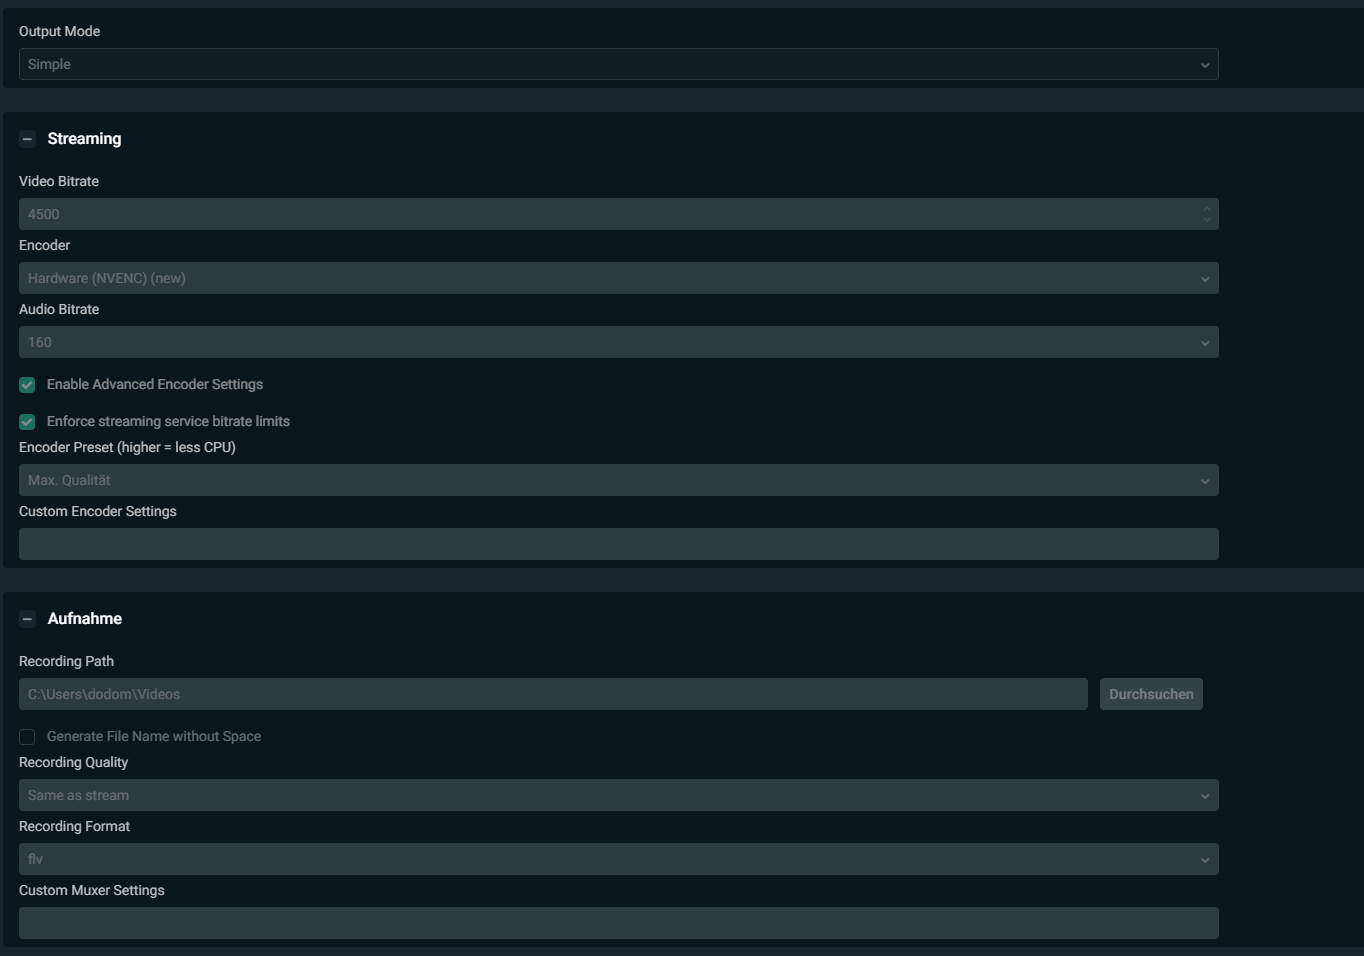This screenshot has width=1364, height=956.
Task: Open the Output Mode dropdown
Action: 618,64
